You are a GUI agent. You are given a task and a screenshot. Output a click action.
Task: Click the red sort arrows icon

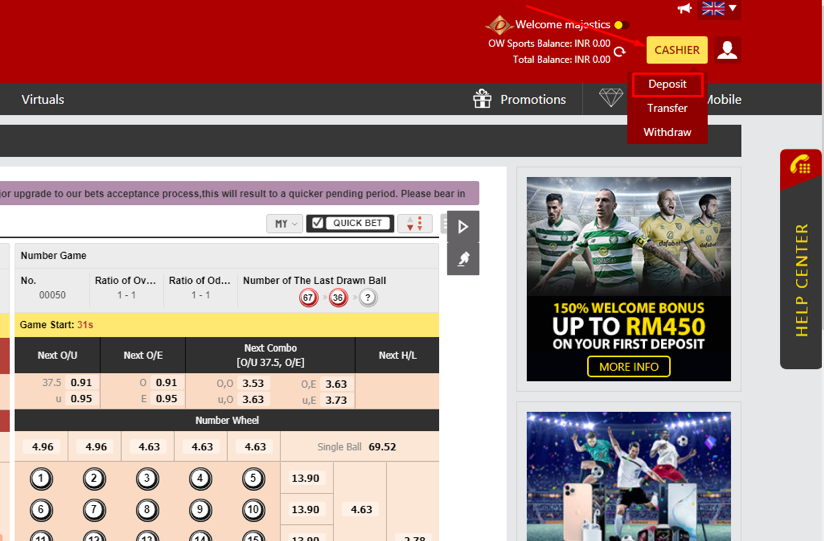click(415, 223)
